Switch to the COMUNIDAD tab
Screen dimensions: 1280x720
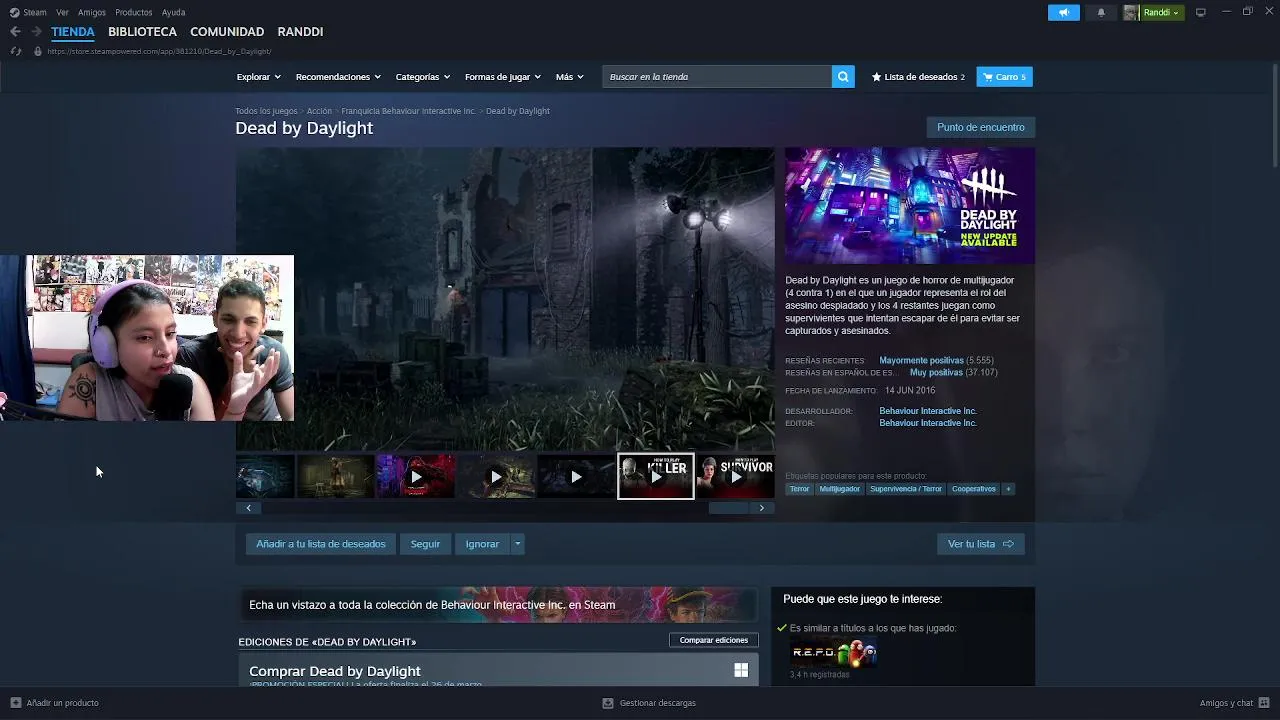(227, 32)
